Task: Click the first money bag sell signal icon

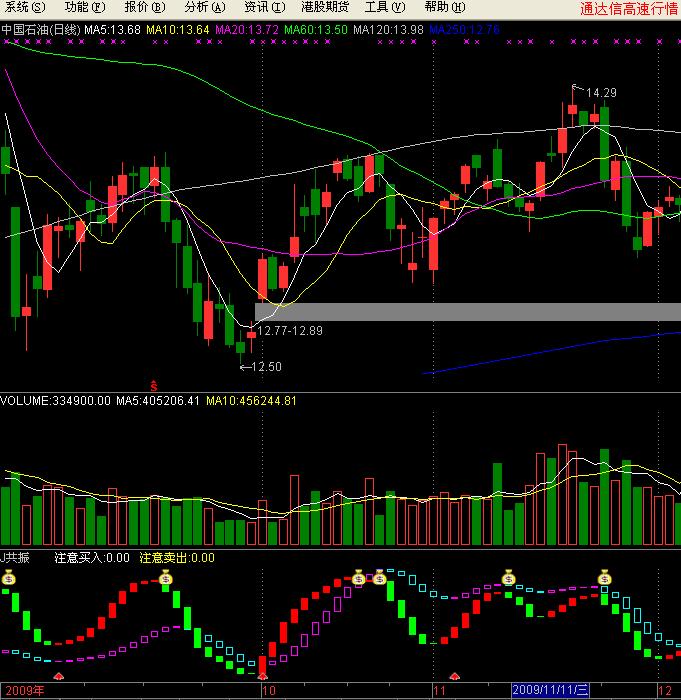Action: [8, 578]
